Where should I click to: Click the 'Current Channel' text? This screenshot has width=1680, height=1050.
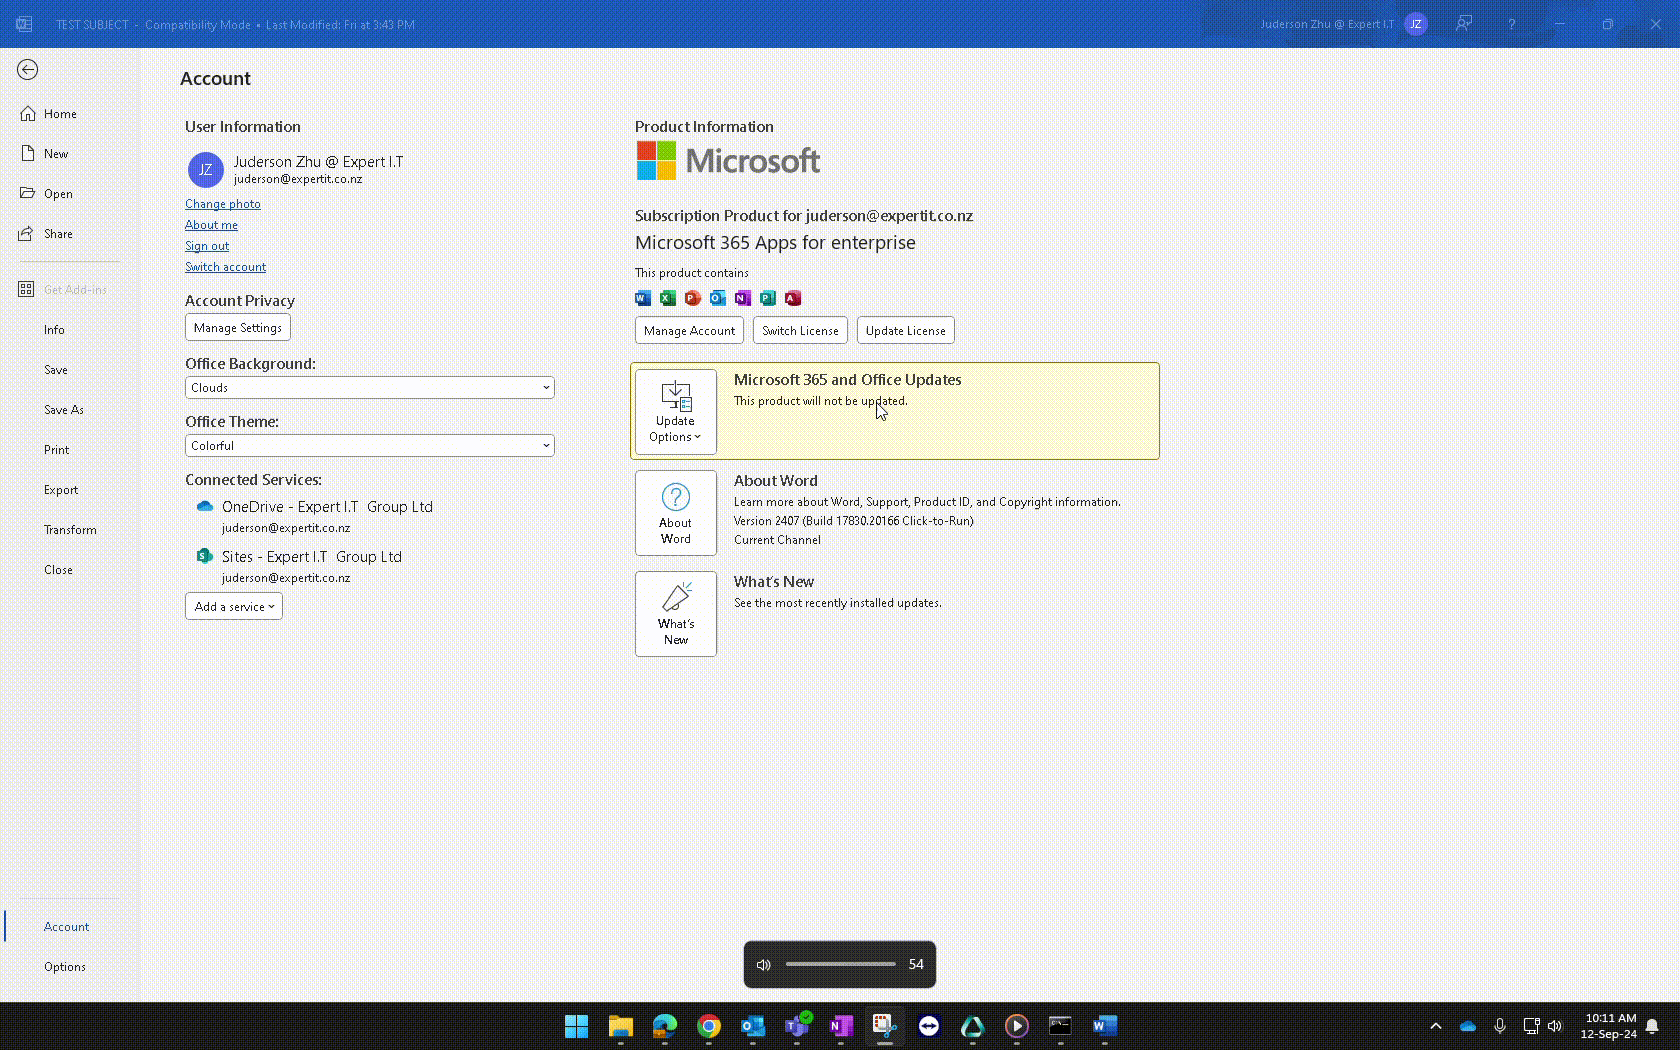(x=778, y=540)
